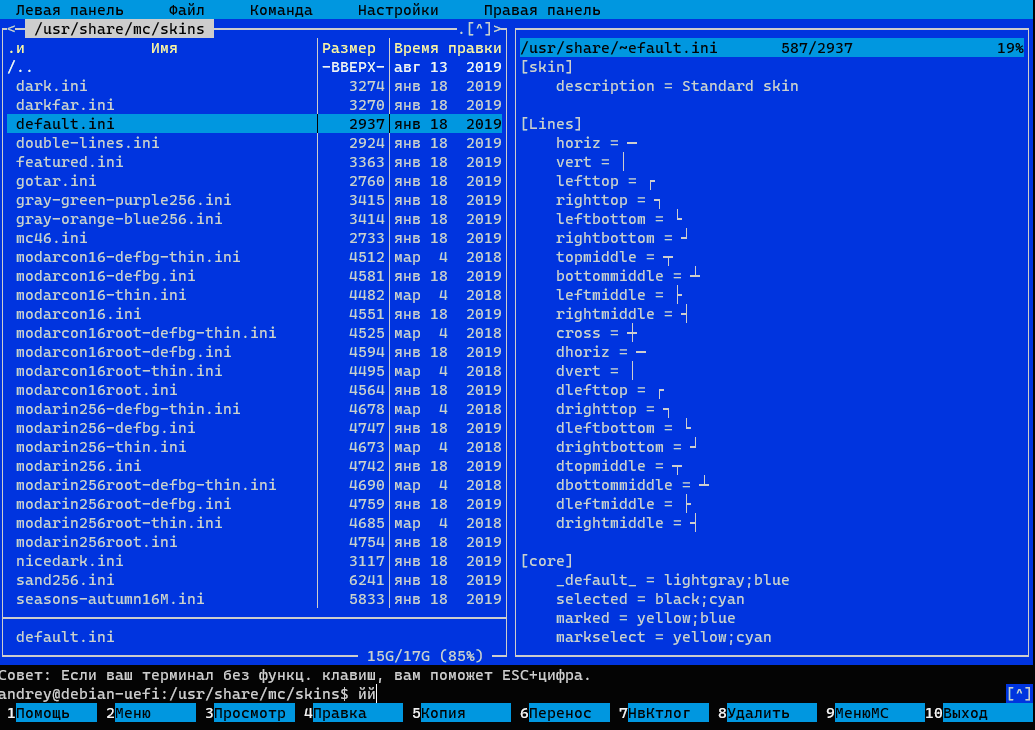Open the Правая панель menu
Image resolution: width=1035 pixels, height=730 pixels.
click(x=542, y=10)
